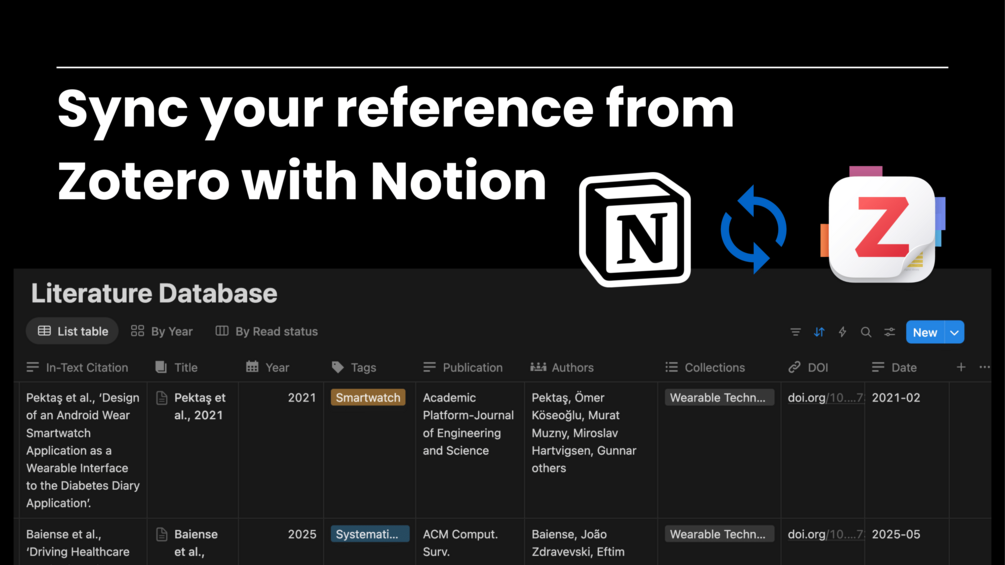The width and height of the screenshot is (1005, 565).
Task: Open the view settings sliders icon
Action: [x=890, y=332]
